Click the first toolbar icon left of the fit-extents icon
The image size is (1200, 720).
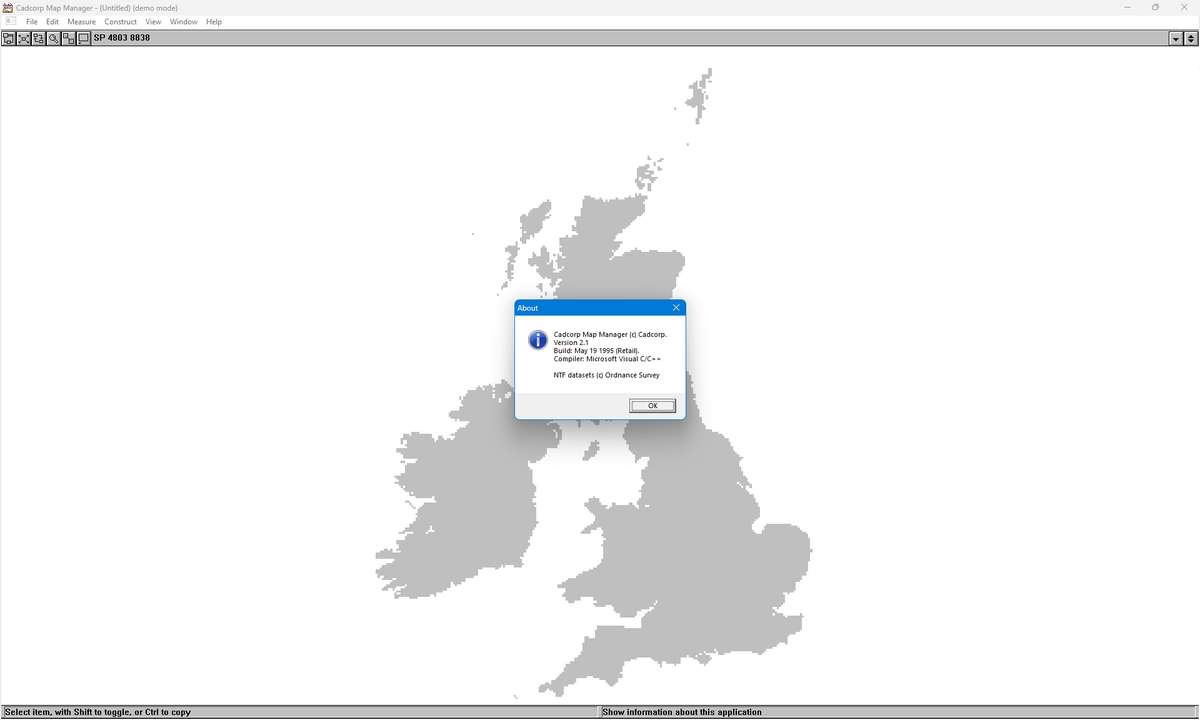[9, 38]
